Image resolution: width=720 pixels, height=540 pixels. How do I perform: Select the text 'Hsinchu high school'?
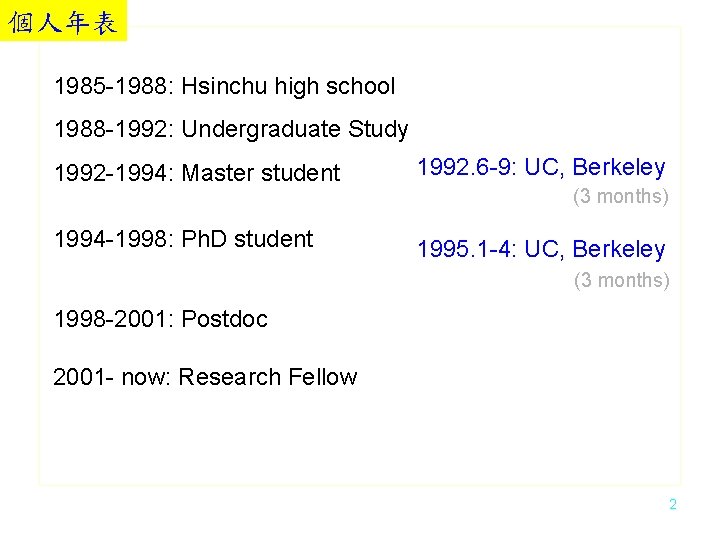coord(288,87)
